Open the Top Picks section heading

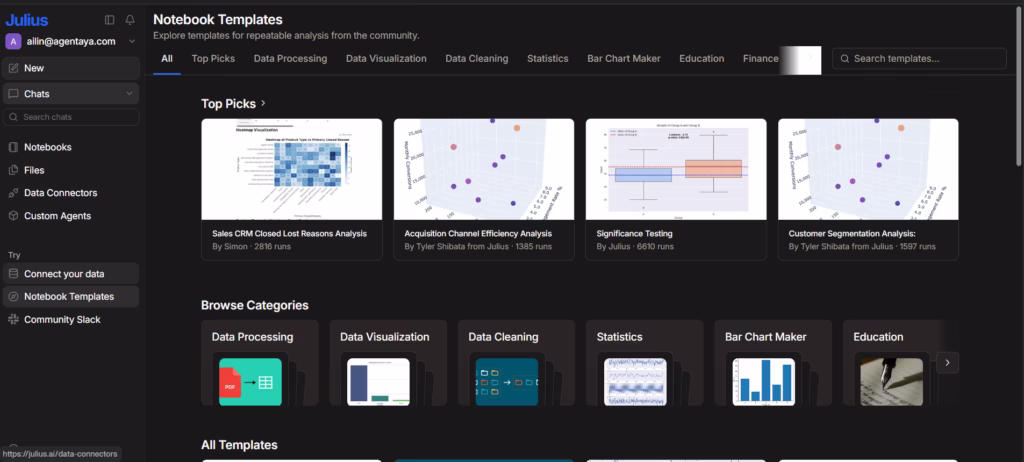233,103
